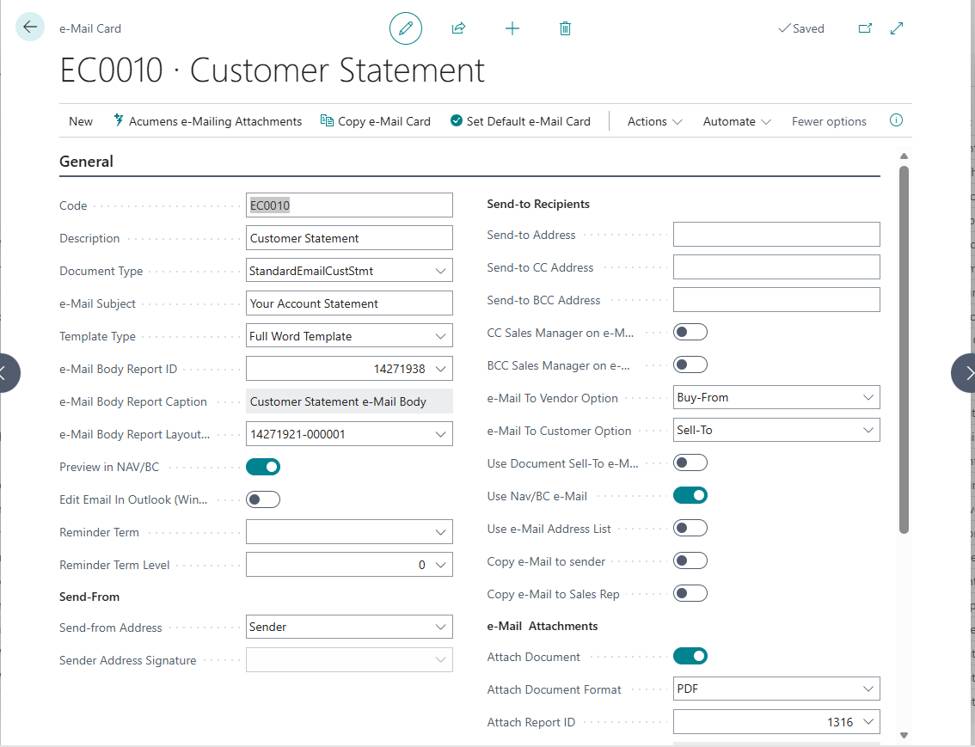This screenshot has width=975, height=747.
Task: Click the Code field
Action: coord(349,205)
